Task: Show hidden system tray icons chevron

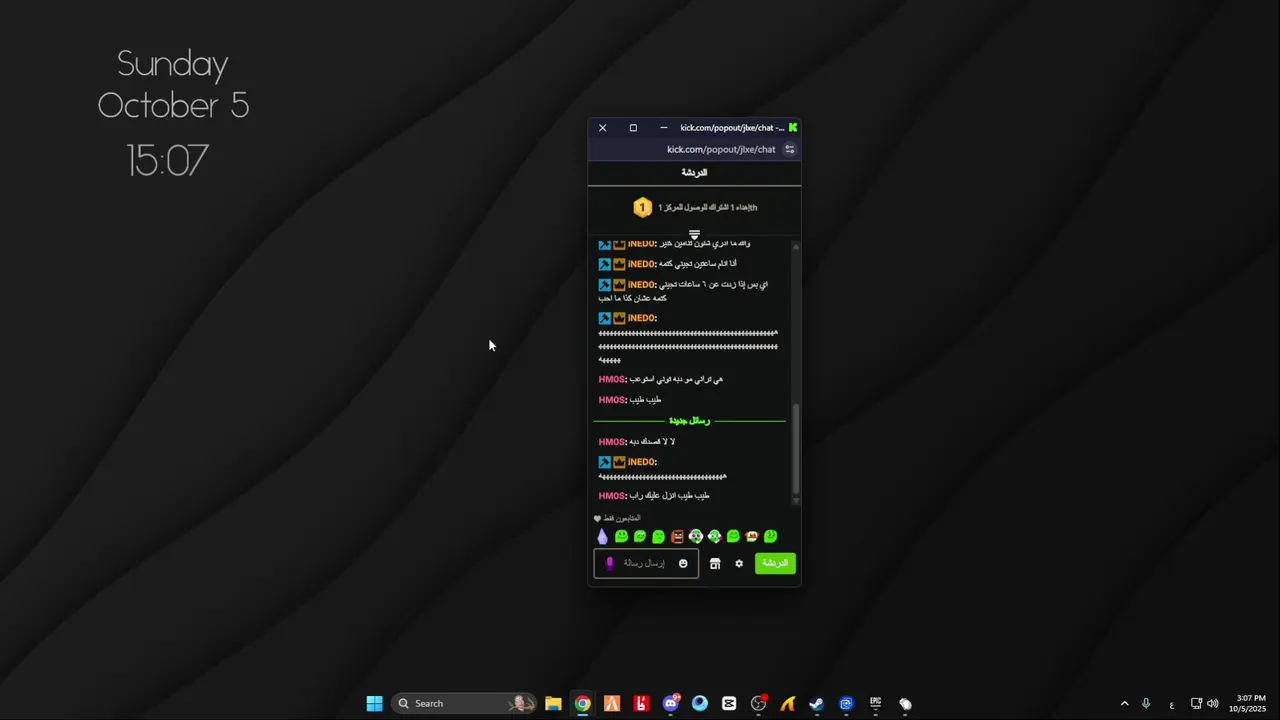Action: pyautogui.click(x=1124, y=703)
